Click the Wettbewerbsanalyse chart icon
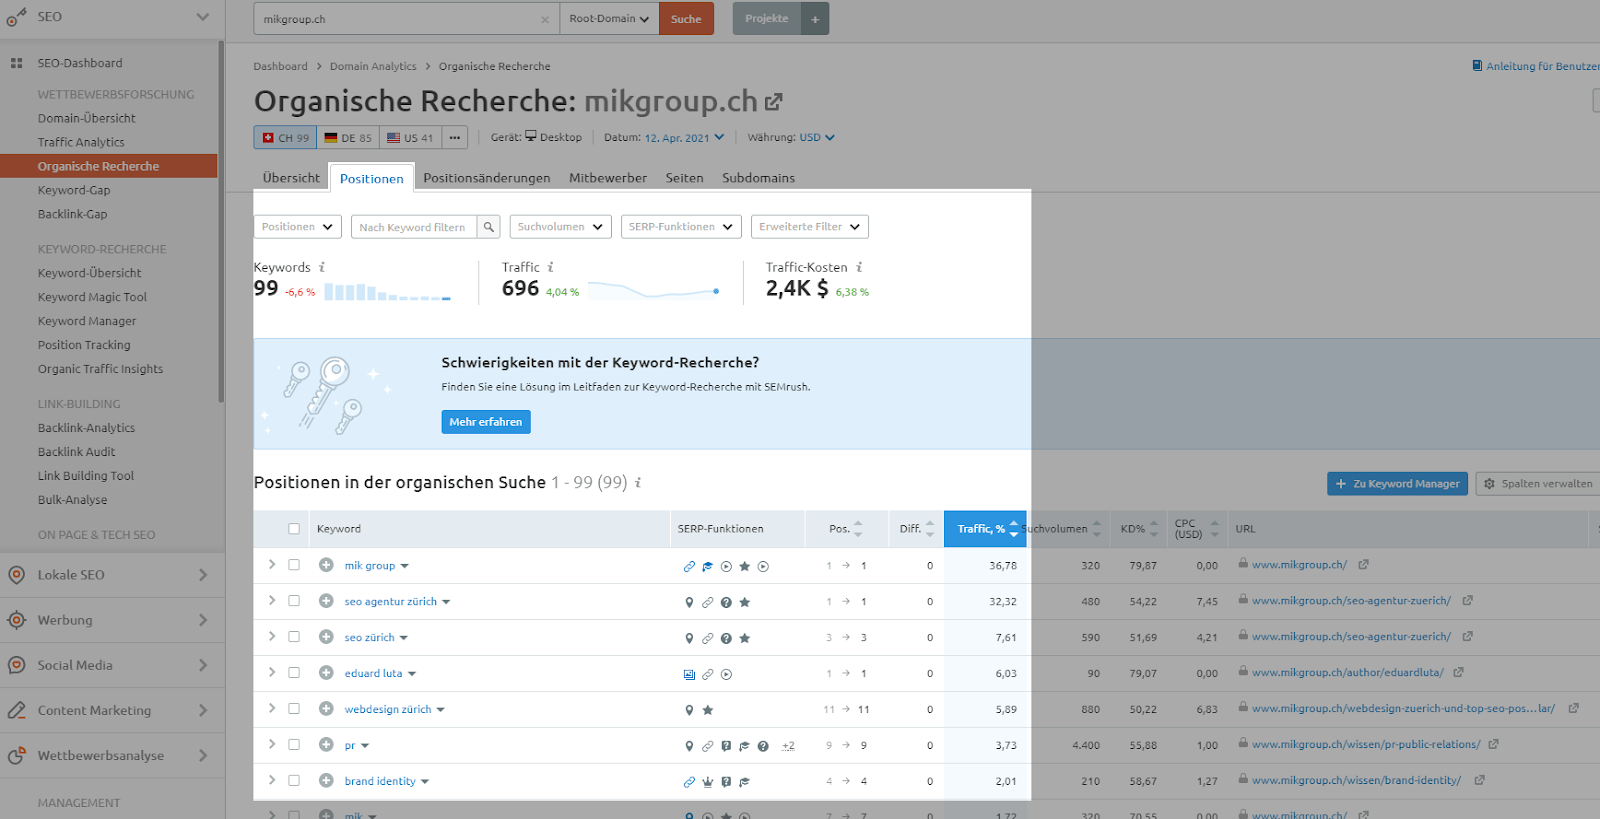This screenshot has width=1600, height=819. (16, 755)
